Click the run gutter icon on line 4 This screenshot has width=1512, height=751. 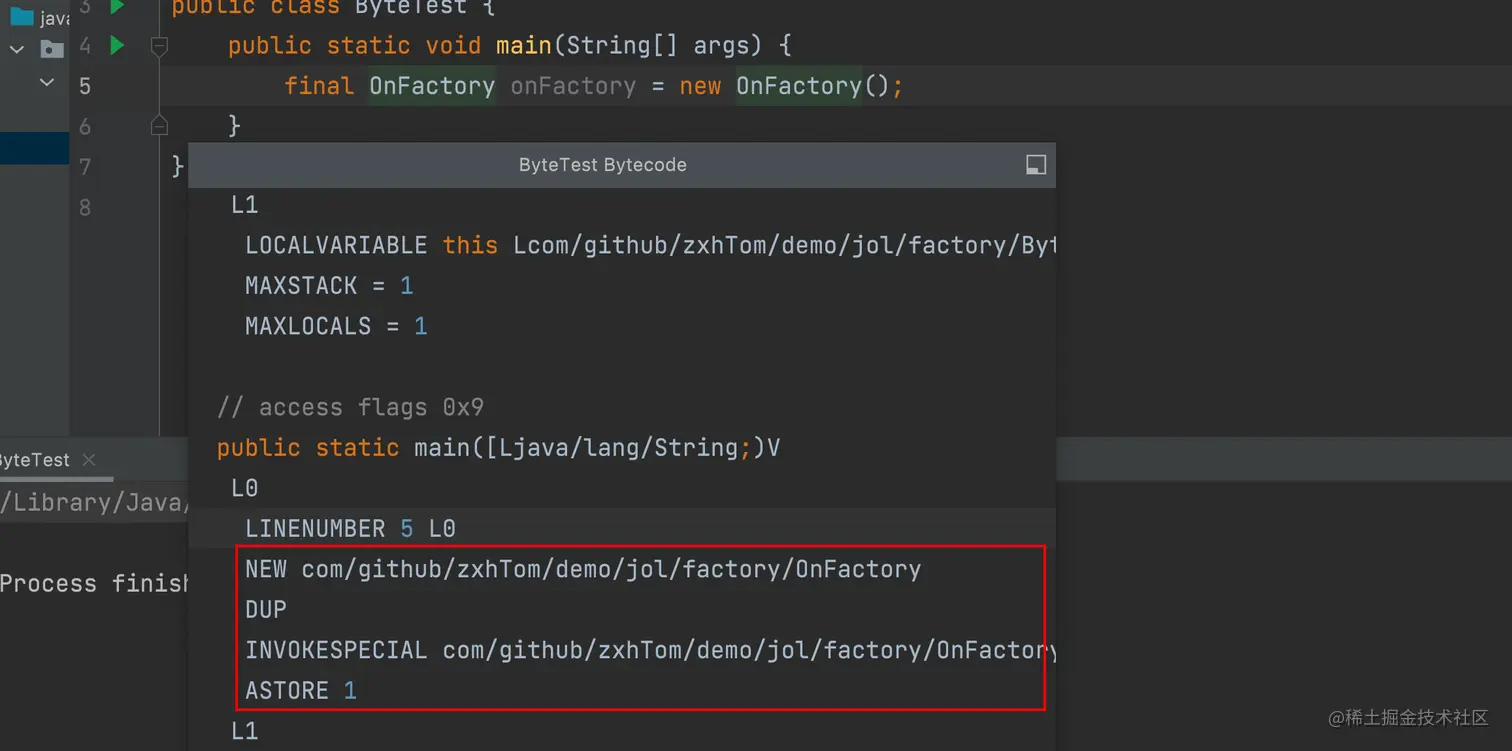pos(117,45)
